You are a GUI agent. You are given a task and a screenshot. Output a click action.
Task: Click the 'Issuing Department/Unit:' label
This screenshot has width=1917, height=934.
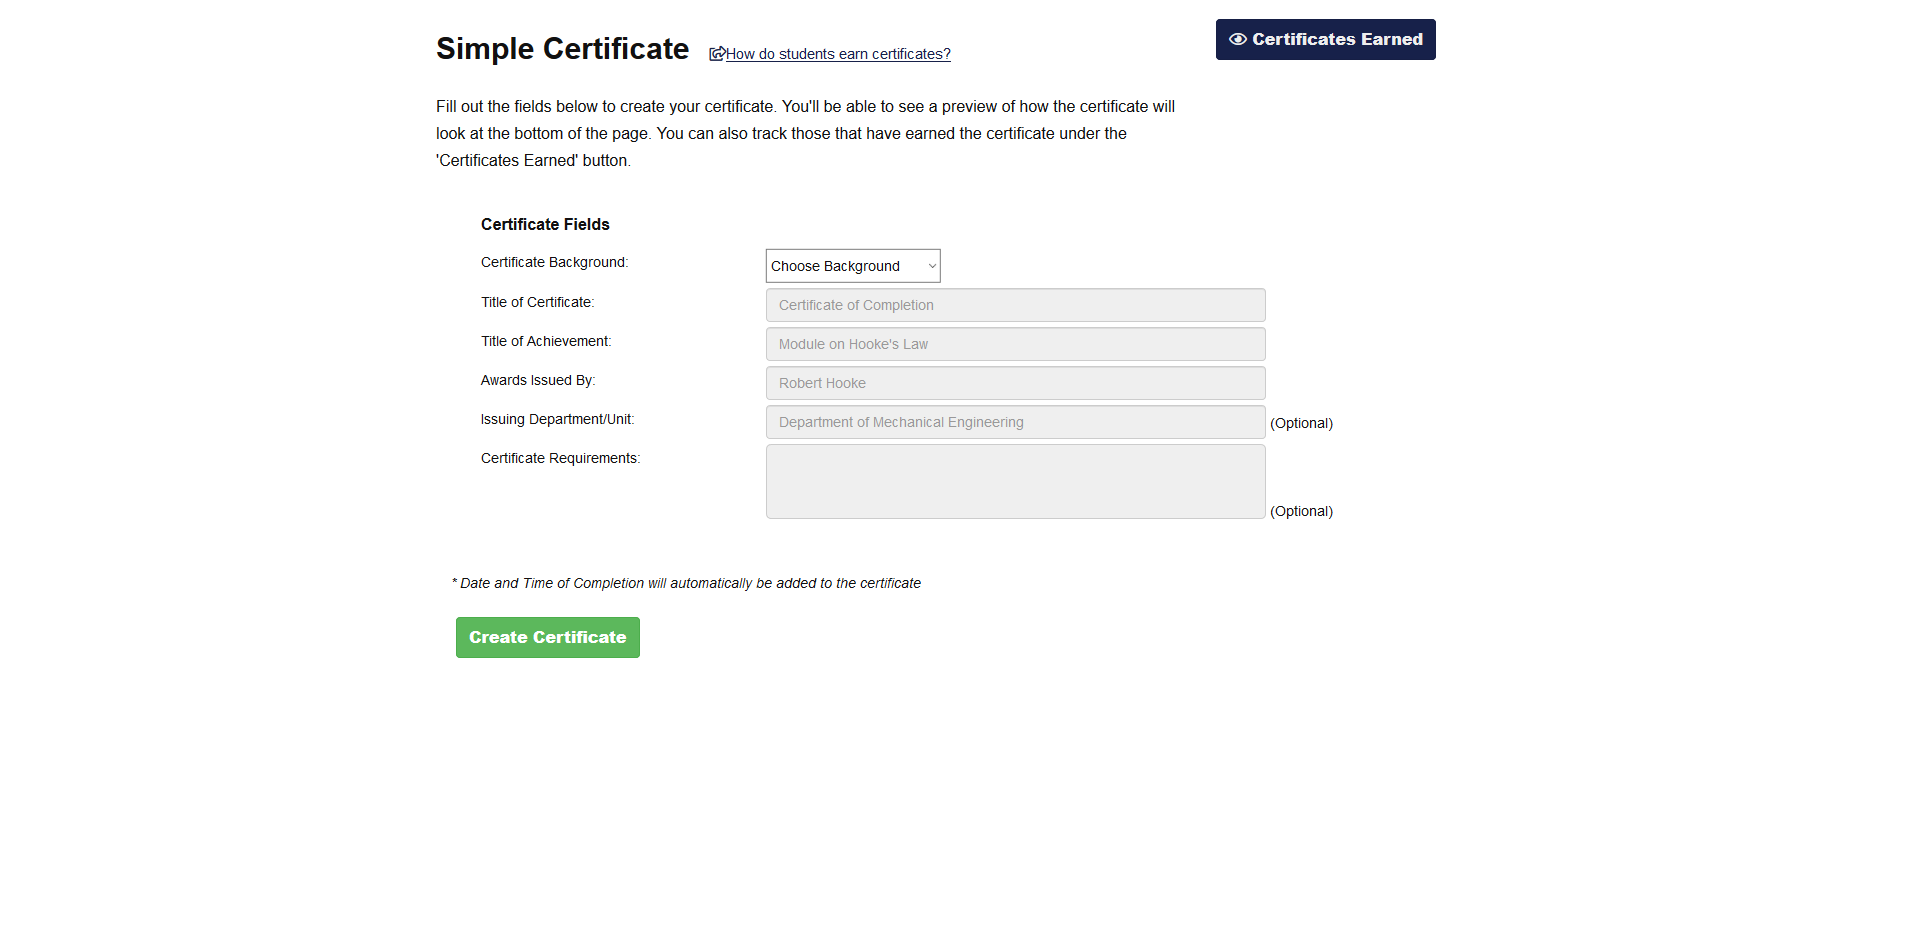pyautogui.click(x=557, y=419)
